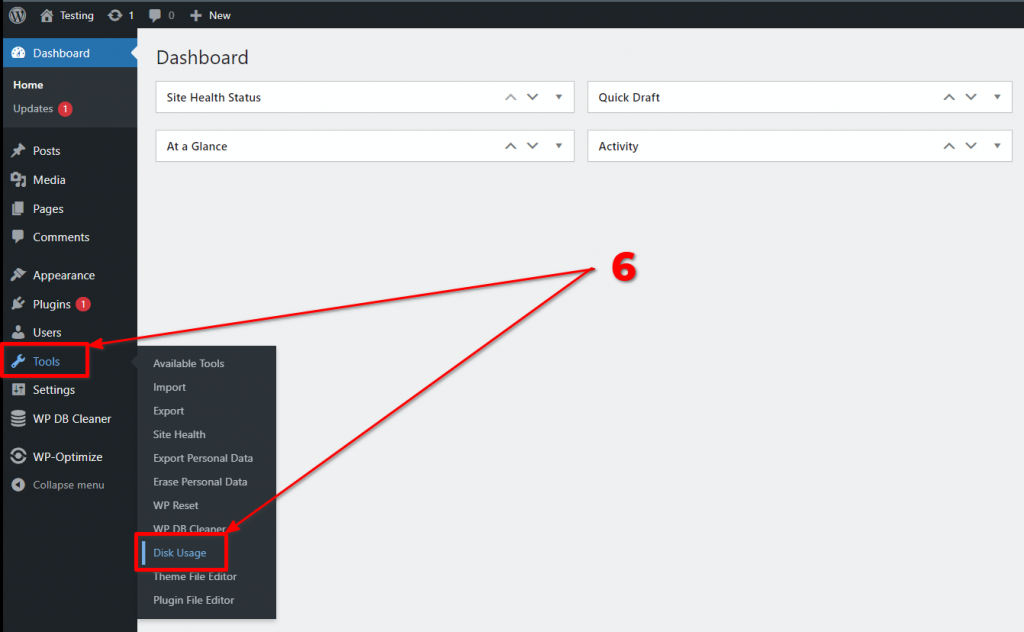This screenshot has height=632, width=1024.
Task: Toggle the At a Glance panel
Action: [x=559, y=146]
